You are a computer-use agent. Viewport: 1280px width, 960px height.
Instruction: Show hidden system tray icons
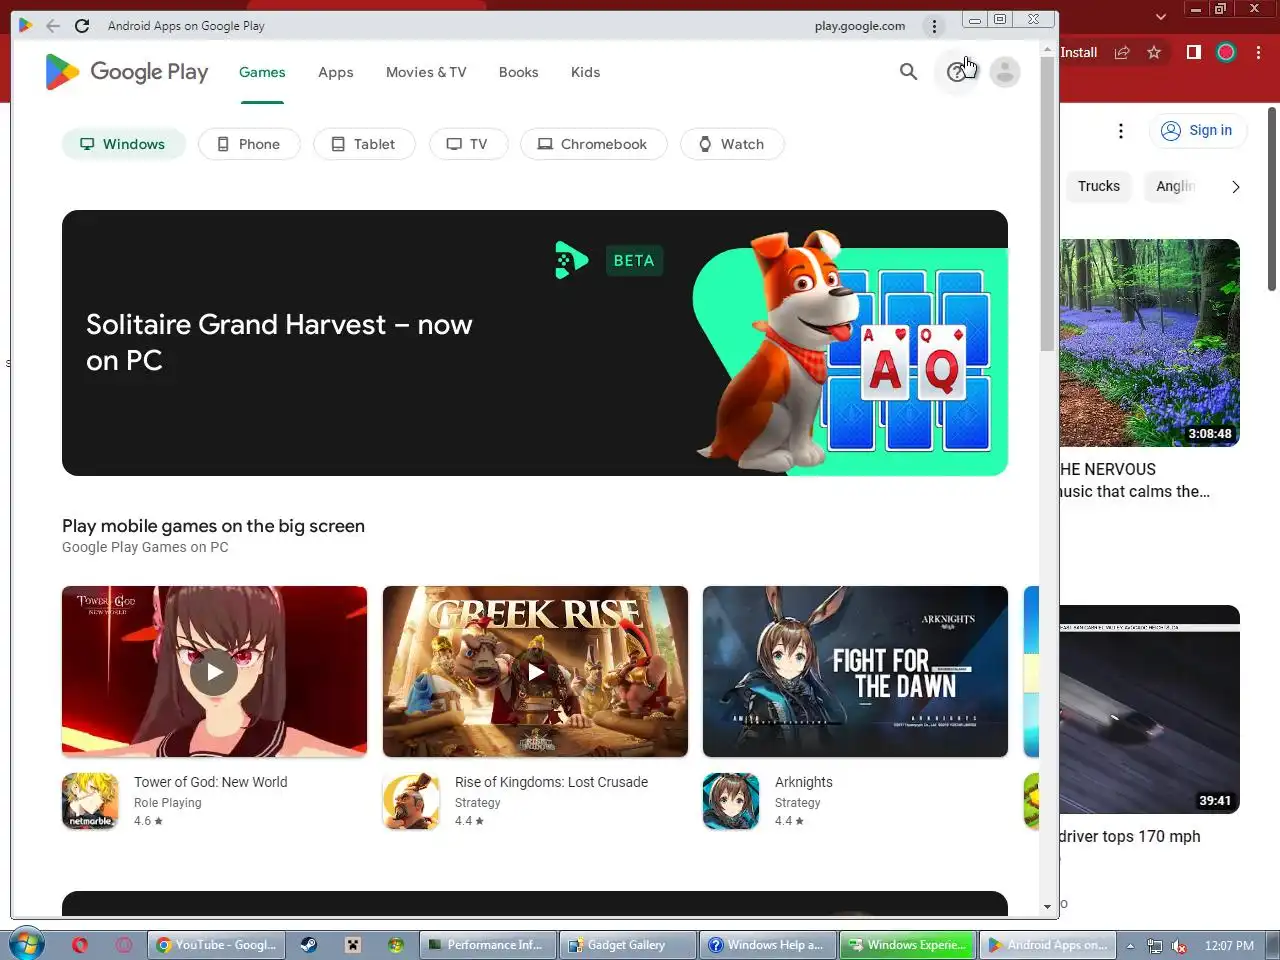1130,945
